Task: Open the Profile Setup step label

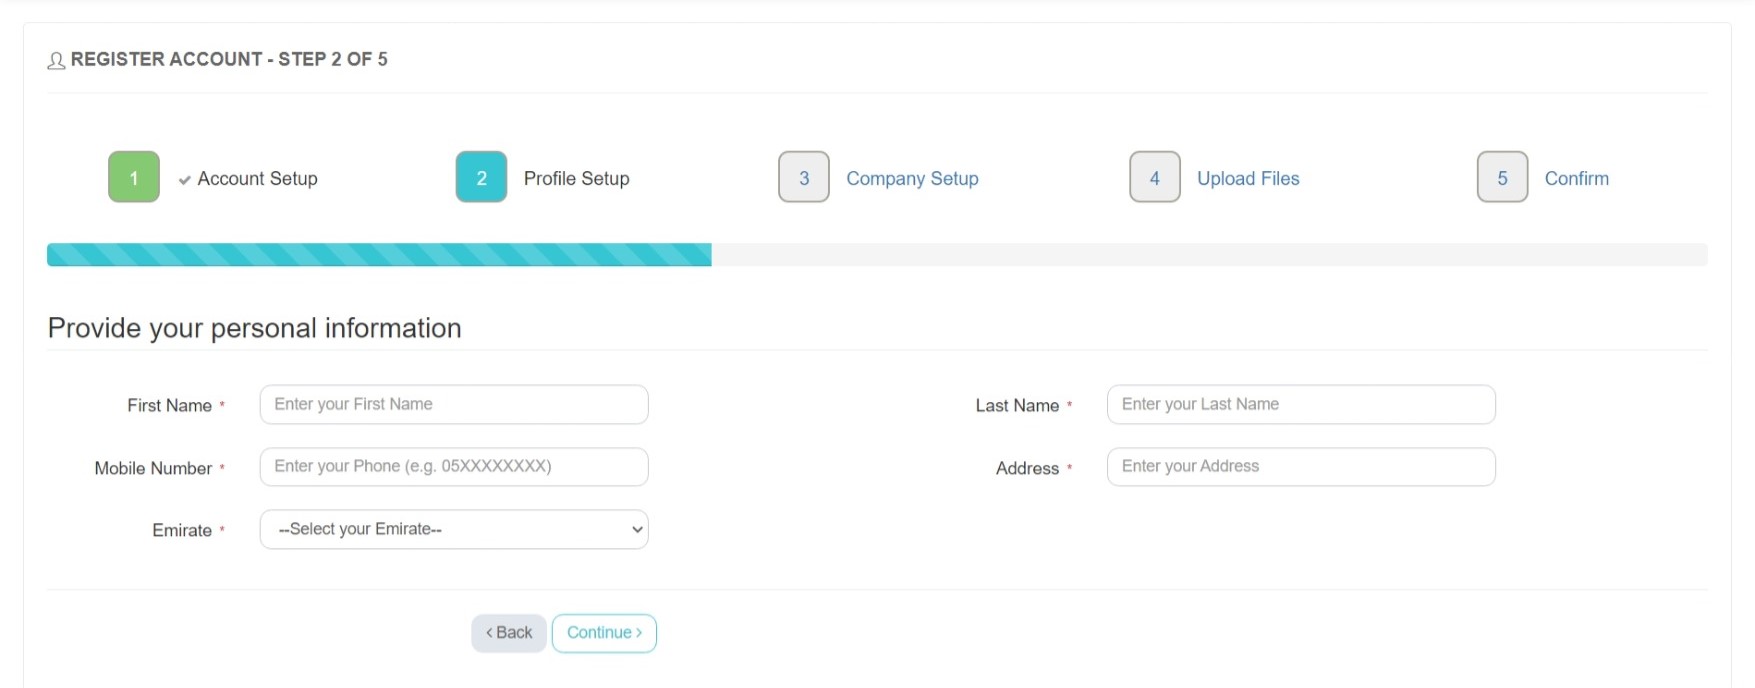Action: click(576, 178)
